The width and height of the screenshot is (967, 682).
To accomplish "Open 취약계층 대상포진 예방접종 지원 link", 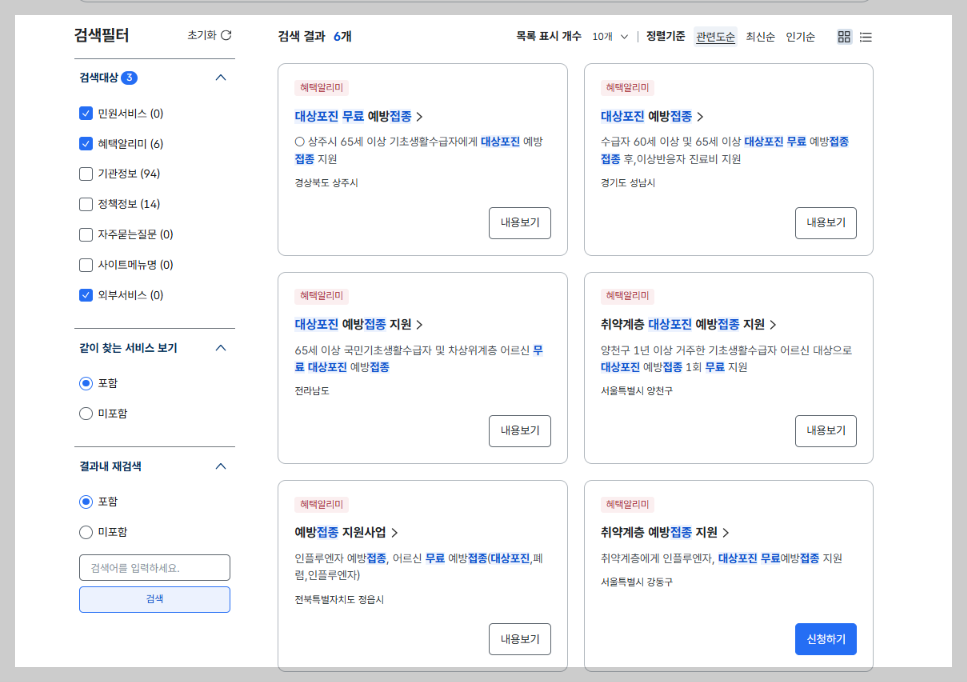I will click(x=688, y=324).
